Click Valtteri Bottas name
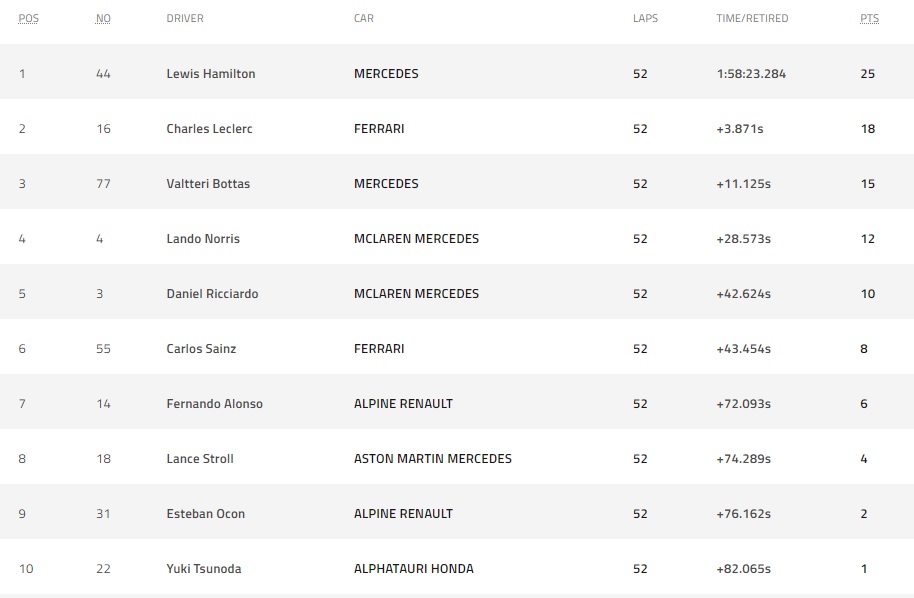The height and width of the screenshot is (598, 914). (208, 184)
